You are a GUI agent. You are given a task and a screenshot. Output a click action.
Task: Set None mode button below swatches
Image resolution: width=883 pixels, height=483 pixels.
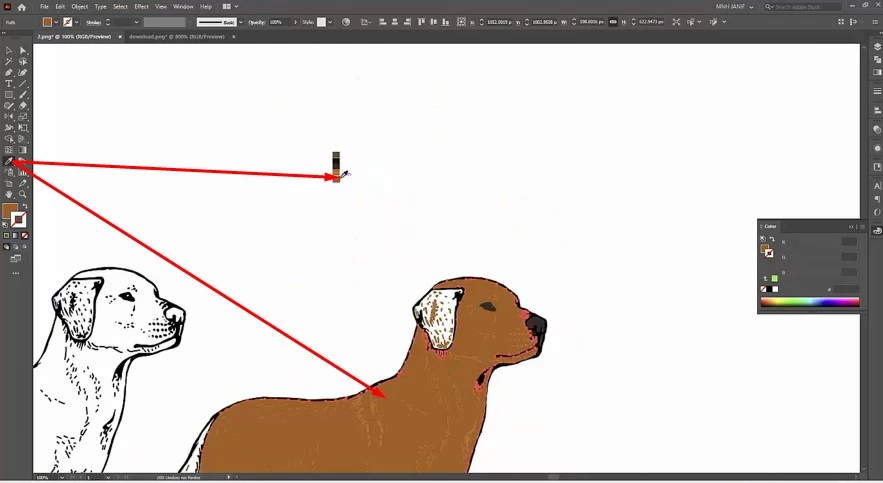24,235
